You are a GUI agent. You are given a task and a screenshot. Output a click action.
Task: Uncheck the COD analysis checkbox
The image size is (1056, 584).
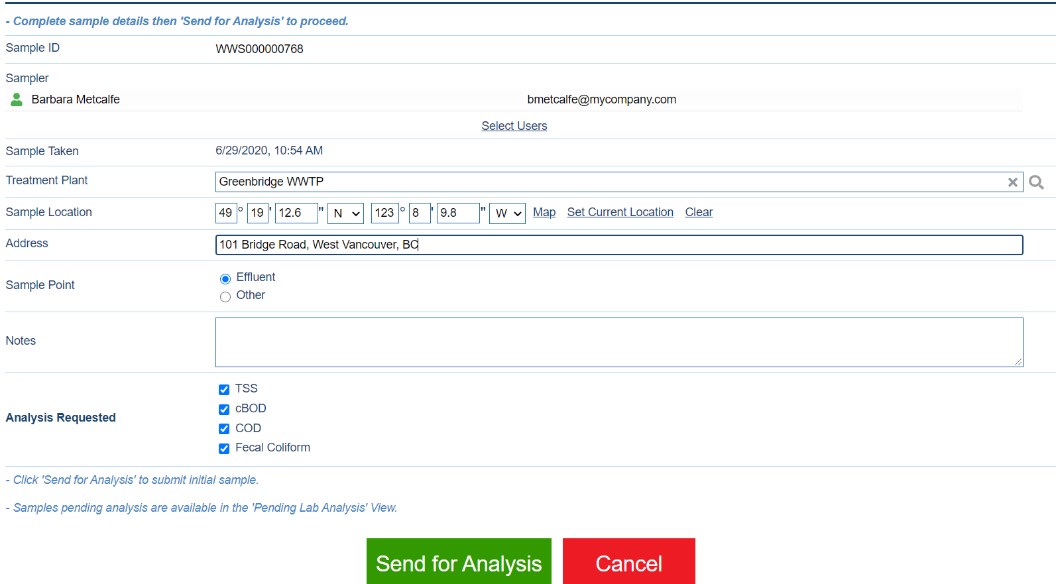pyautogui.click(x=224, y=428)
